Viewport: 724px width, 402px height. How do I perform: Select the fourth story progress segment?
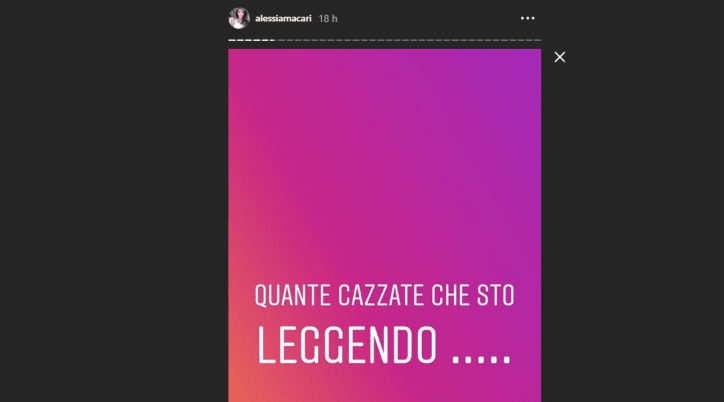(x=257, y=40)
